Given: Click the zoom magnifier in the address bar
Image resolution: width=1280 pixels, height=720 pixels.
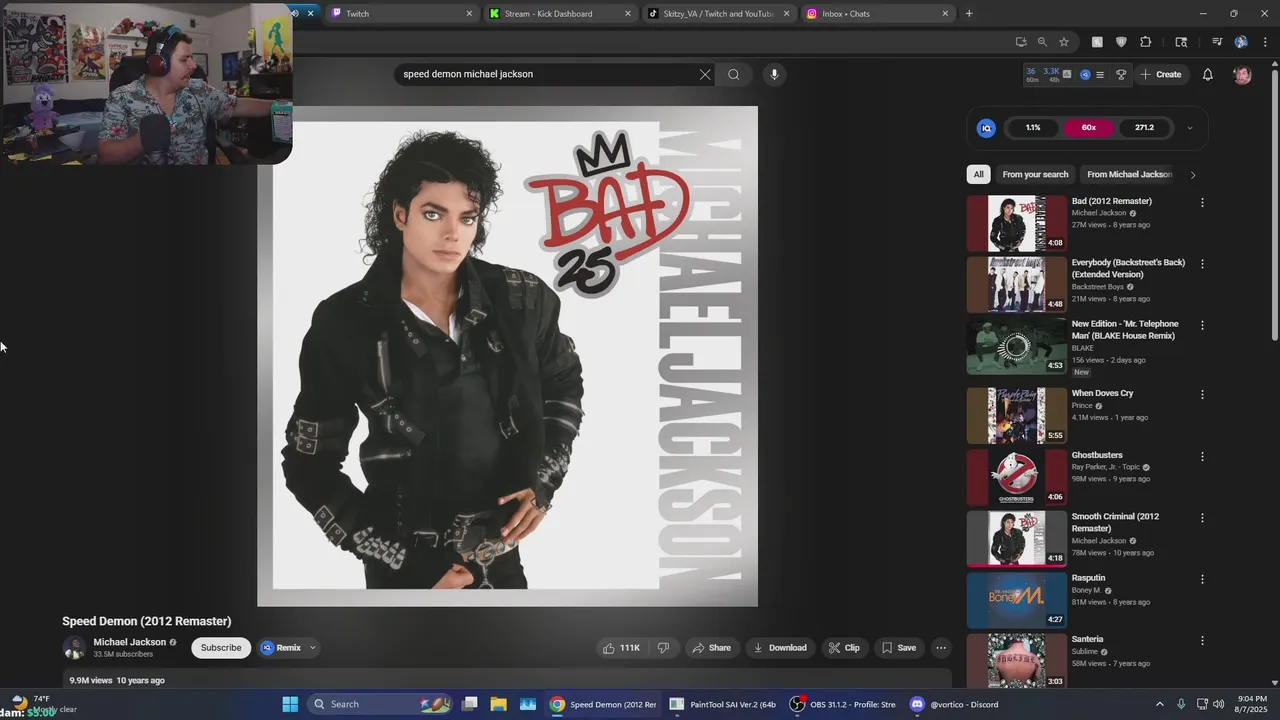Looking at the screenshot, I should tap(1042, 42).
